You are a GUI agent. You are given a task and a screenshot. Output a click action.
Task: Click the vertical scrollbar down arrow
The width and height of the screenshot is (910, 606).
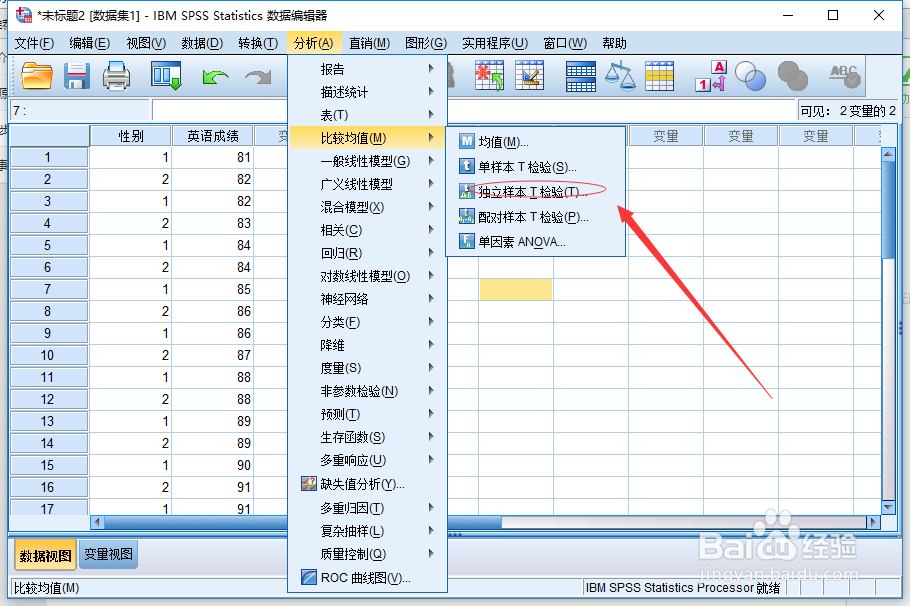pyautogui.click(x=888, y=507)
